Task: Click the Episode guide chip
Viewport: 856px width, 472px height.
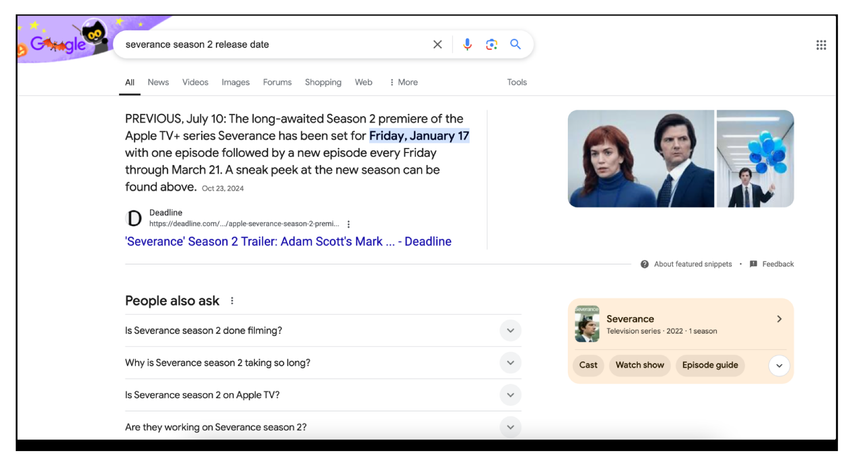Action: point(710,365)
